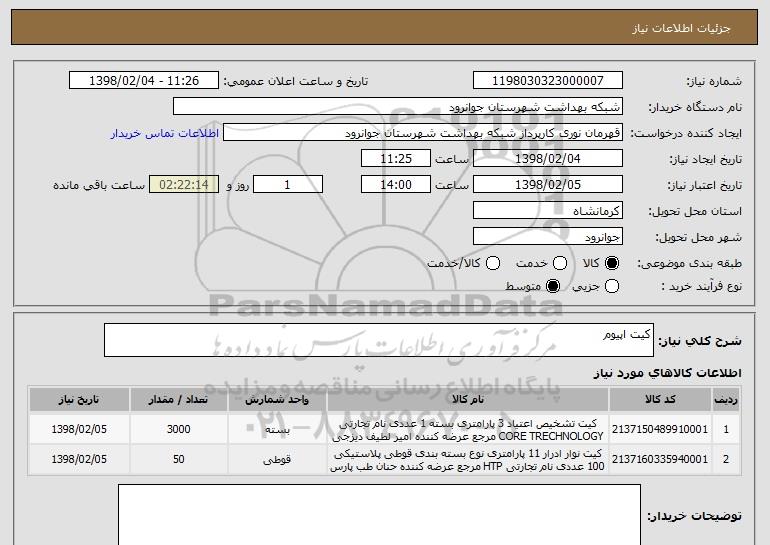Click the validity time field 14:00
Viewport: 770px width, 545px height.
point(396,185)
